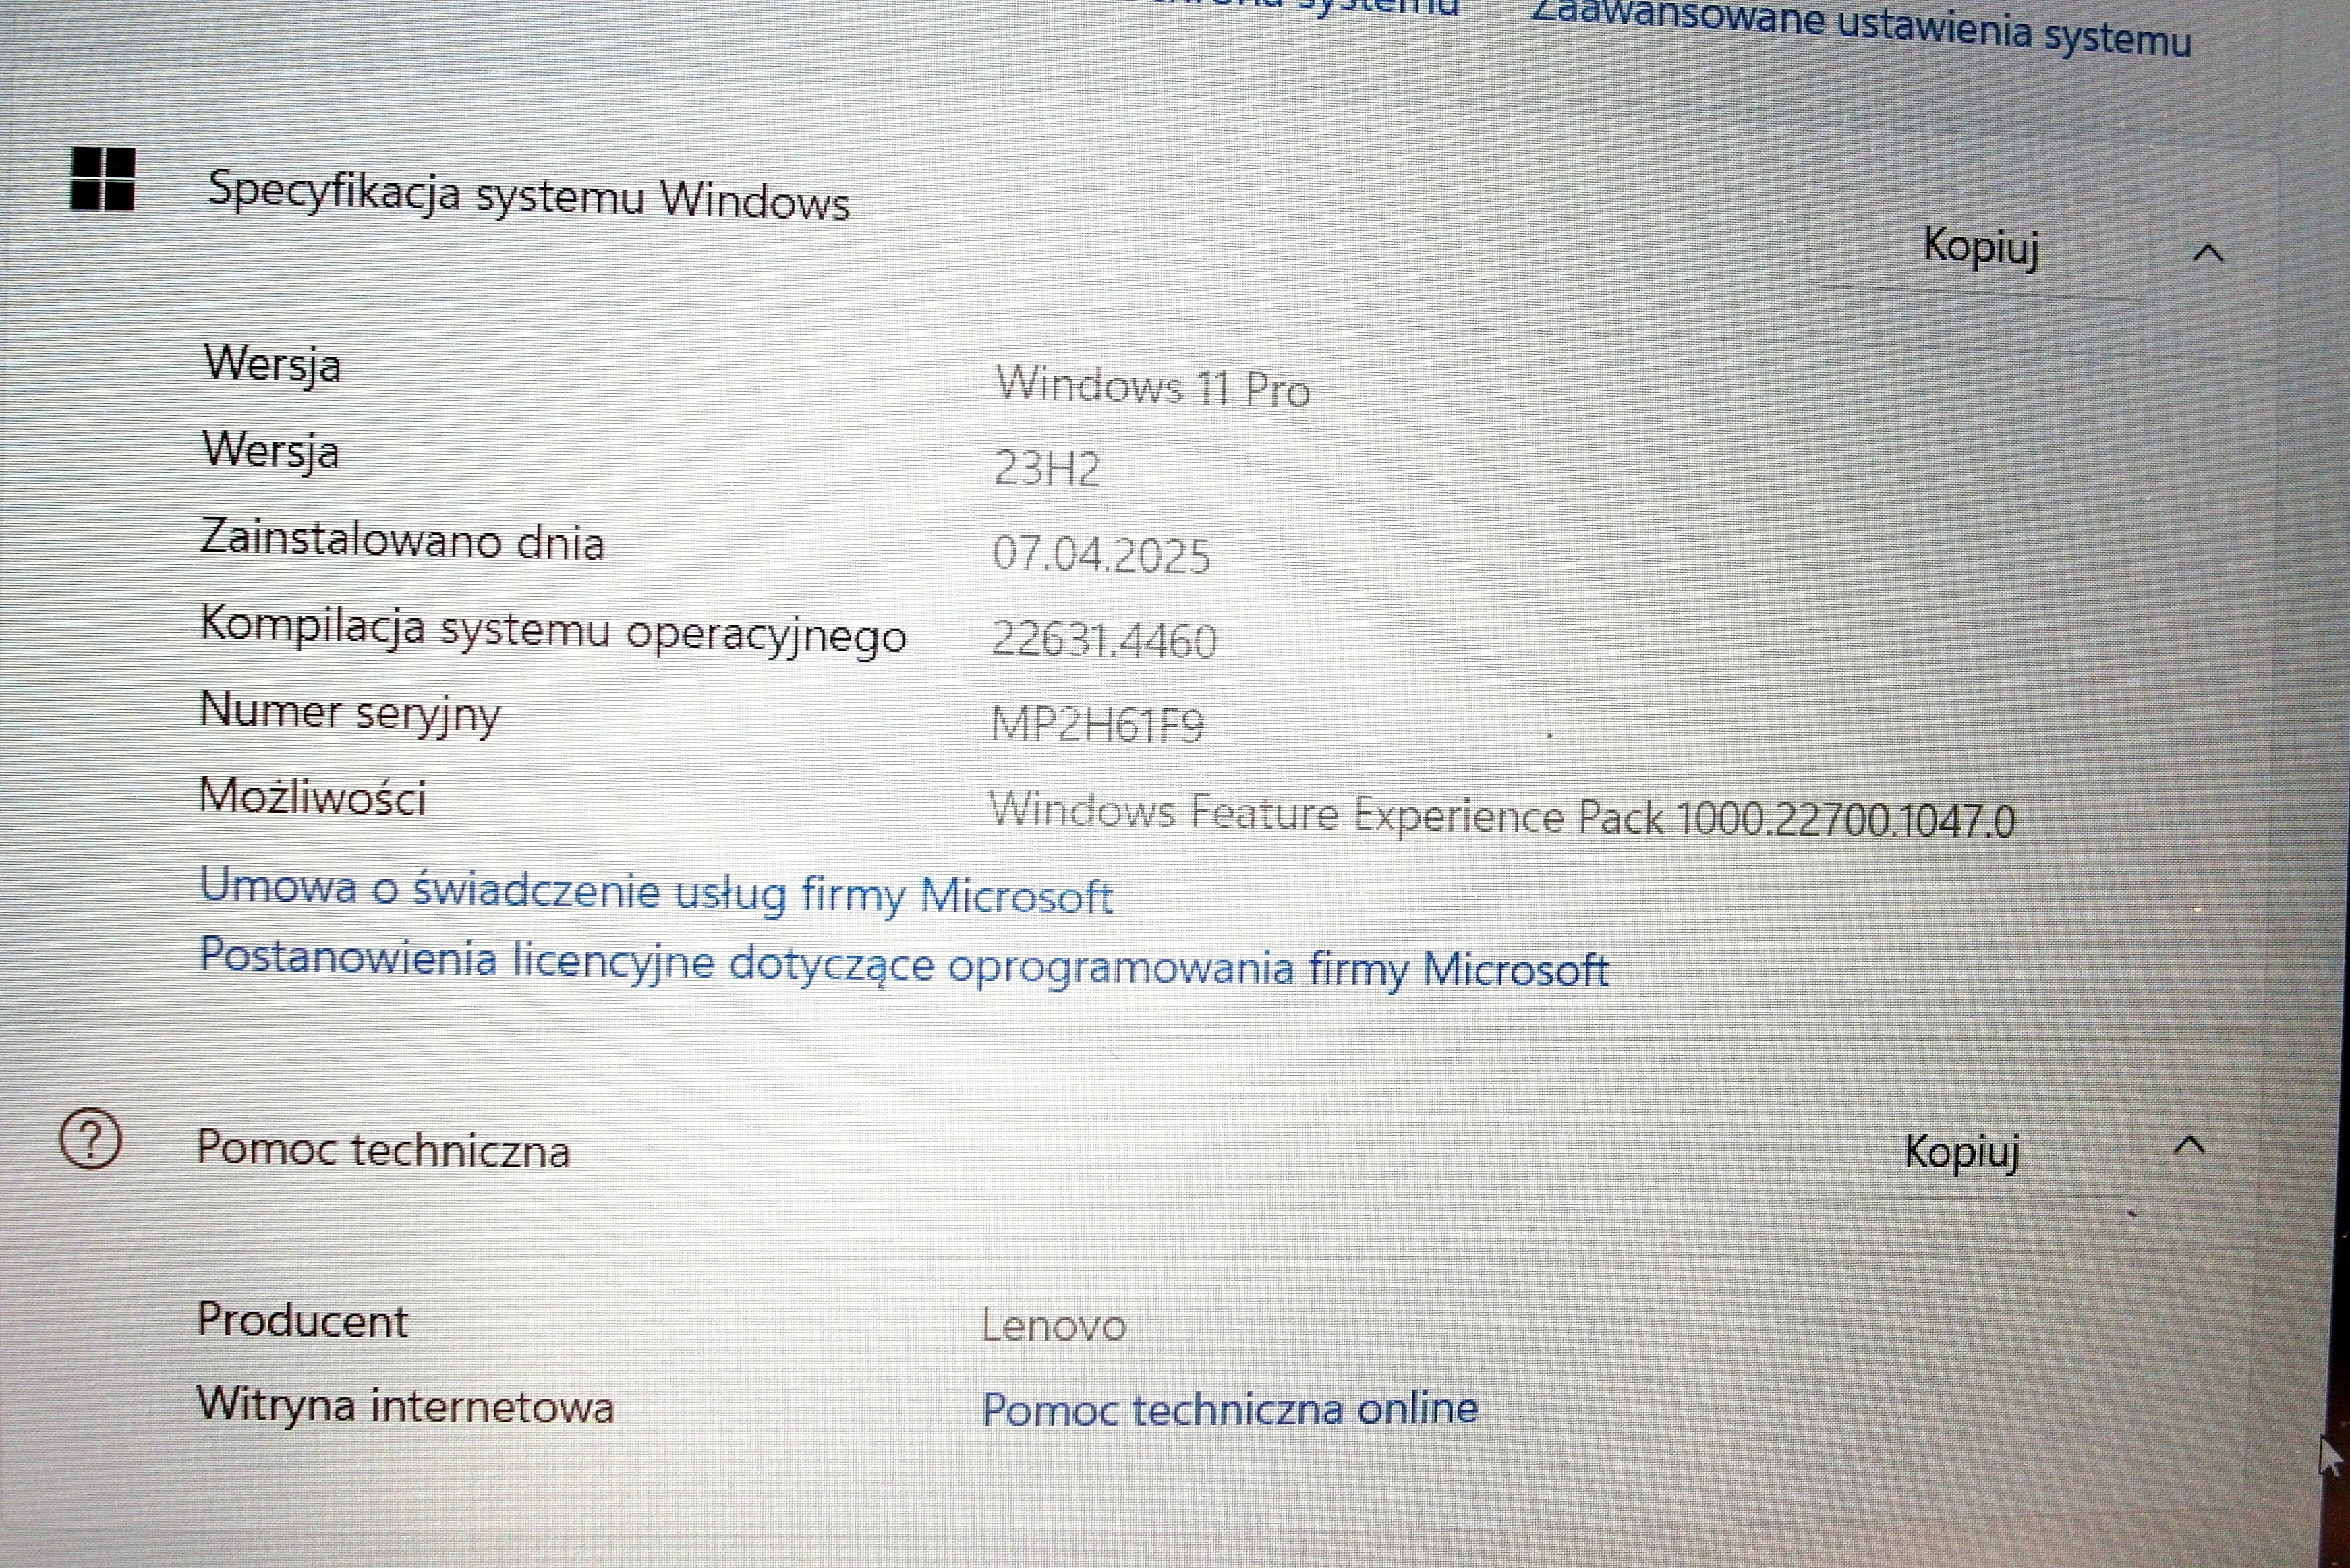This screenshot has height=1568, width=2350.
Task: Click the Windows logo icon beside Specyfikacja systemu Windows
Action: (102, 179)
